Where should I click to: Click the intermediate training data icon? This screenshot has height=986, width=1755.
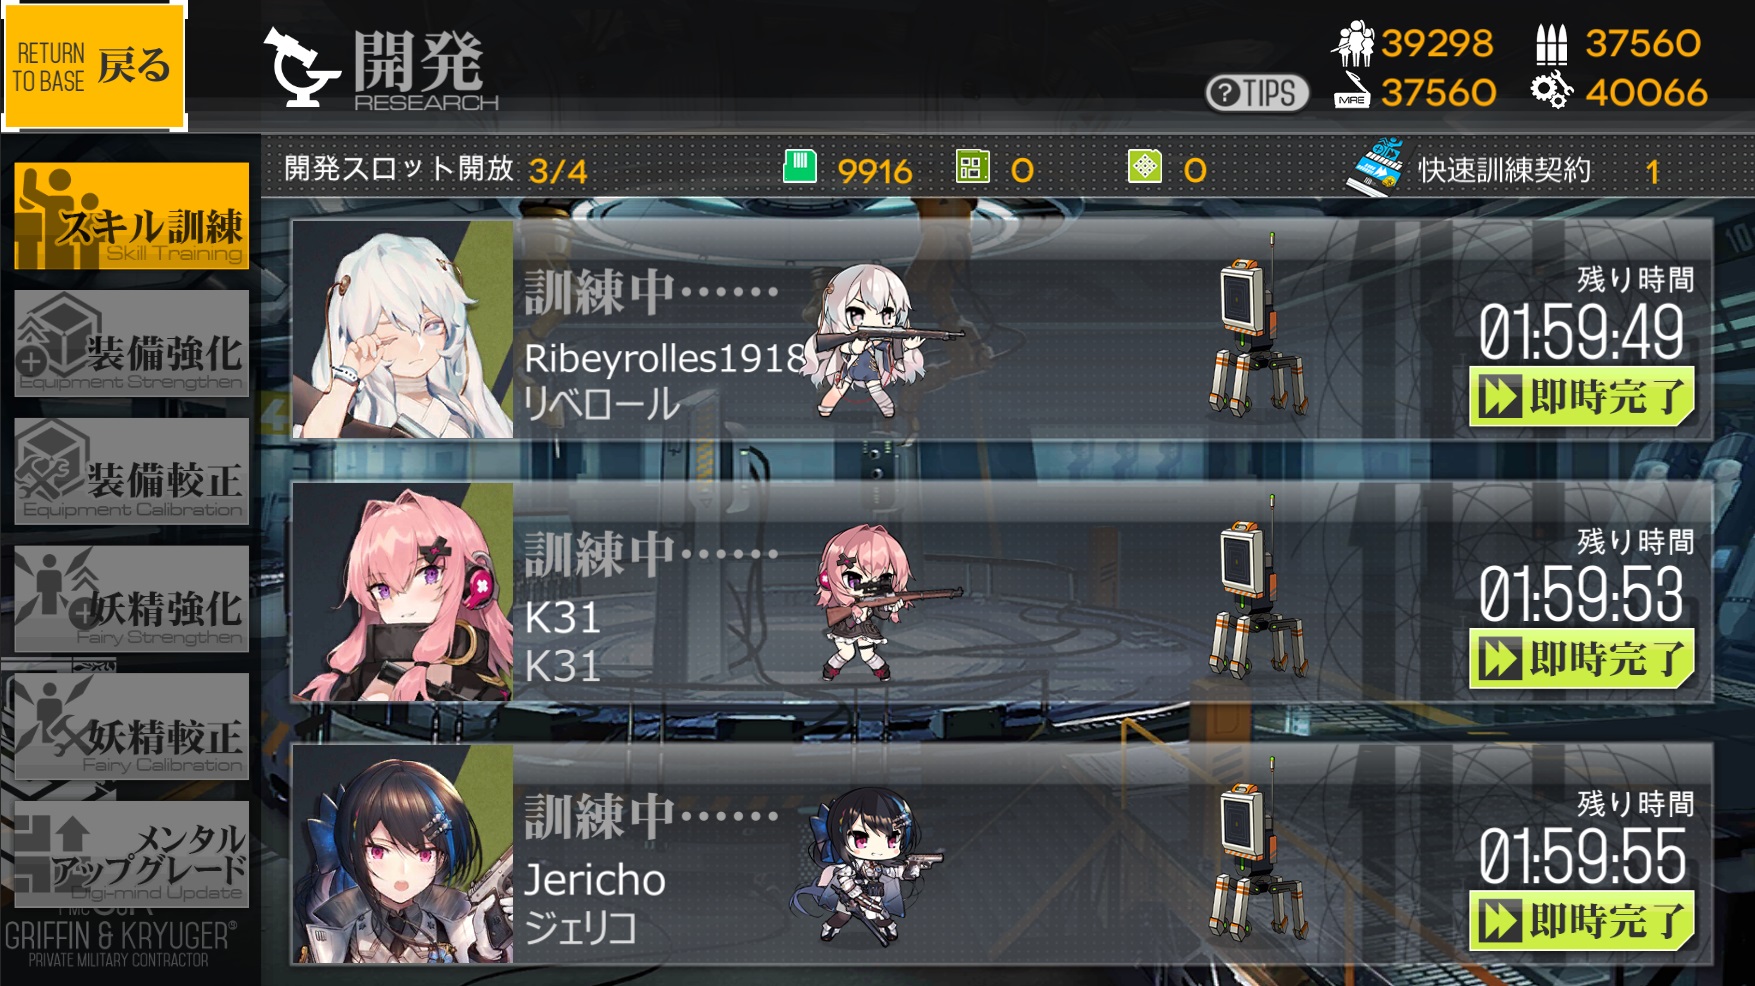coord(972,166)
